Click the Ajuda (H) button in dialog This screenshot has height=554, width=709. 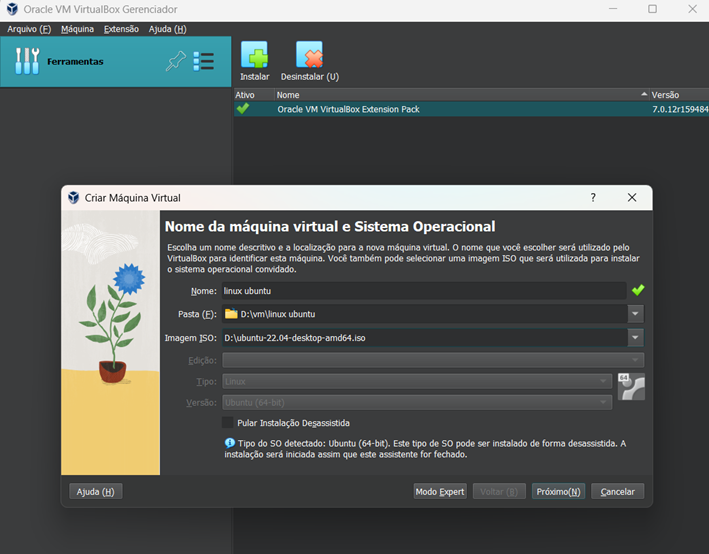coord(95,492)
